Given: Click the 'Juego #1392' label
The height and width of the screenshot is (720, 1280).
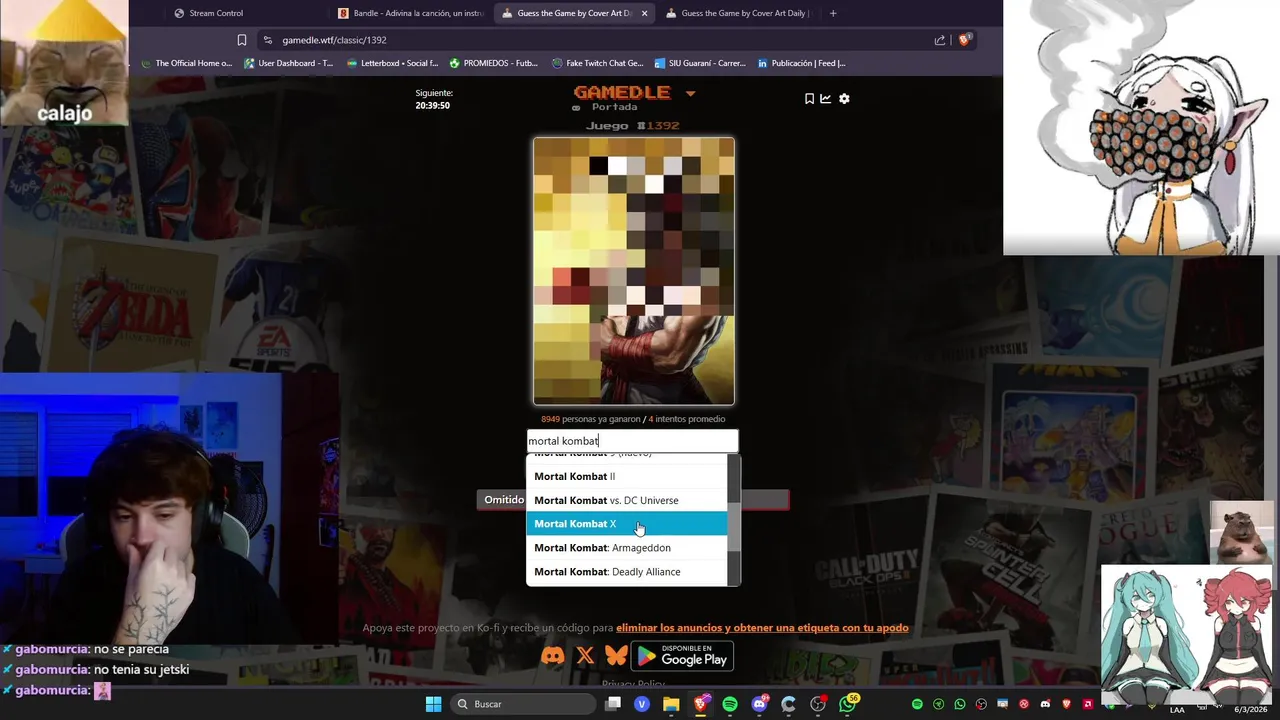Looking at the screenshot, I should pos(633,126).
